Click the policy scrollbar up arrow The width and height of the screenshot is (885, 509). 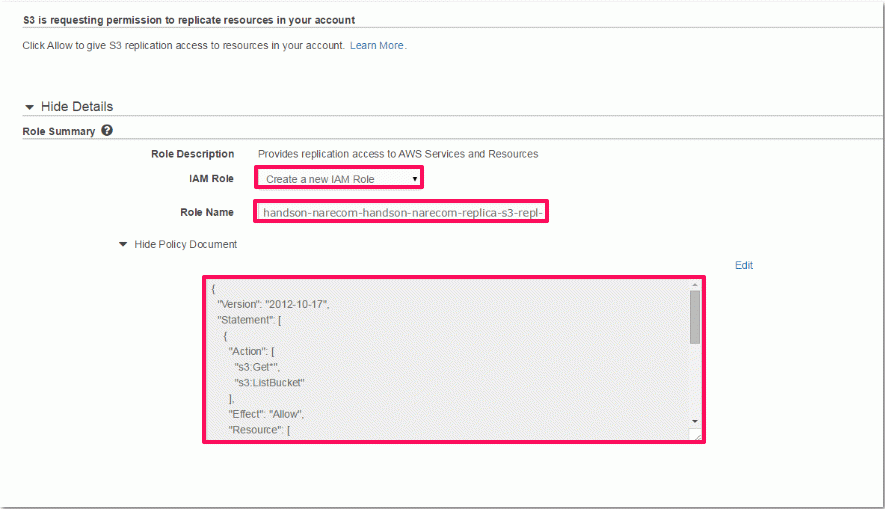695,285
